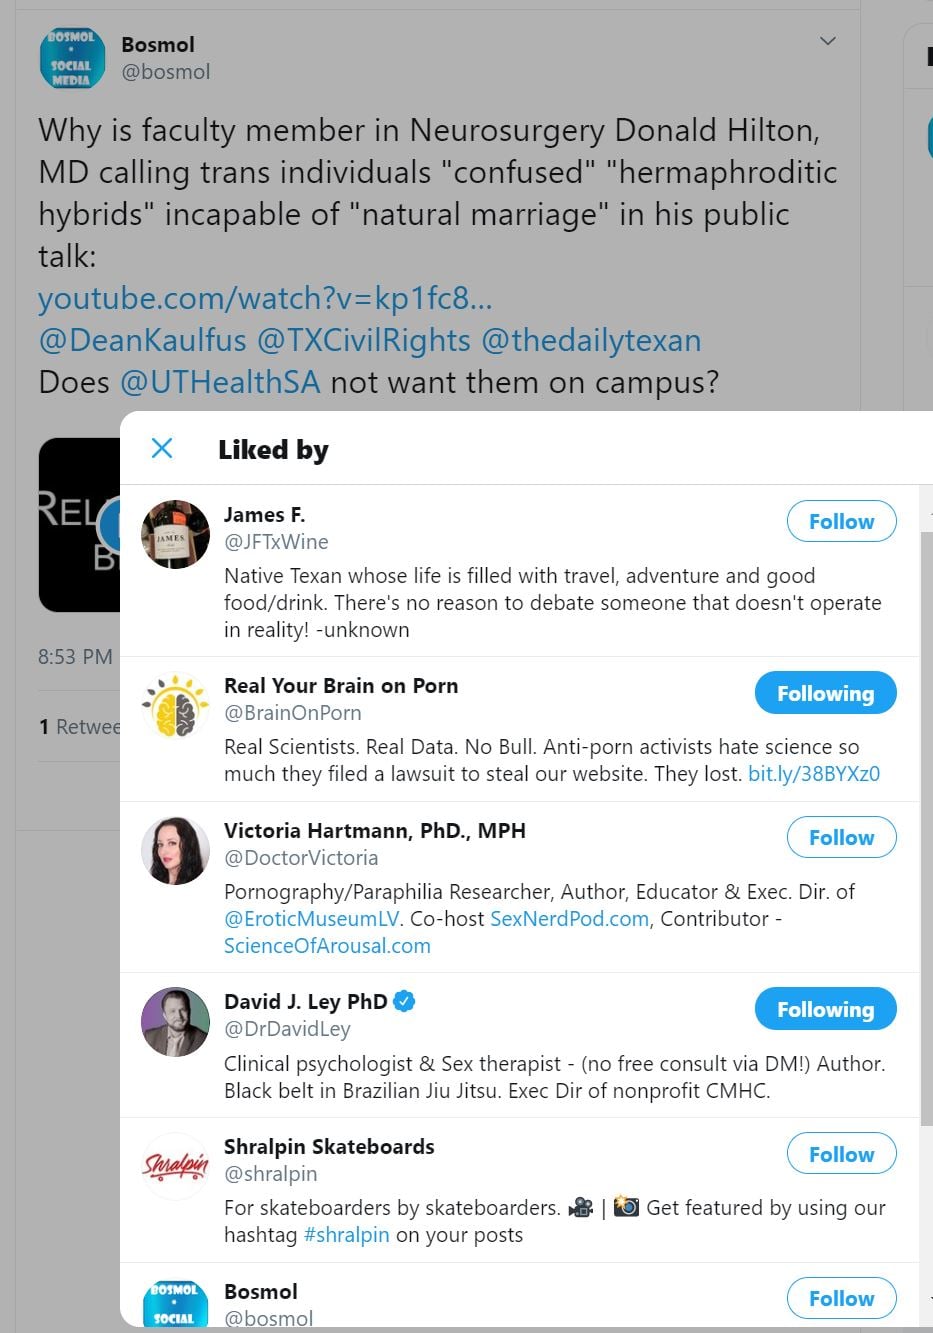
Task: Click David J. Ley's verified badge
Action: (x=404, y=1001)
